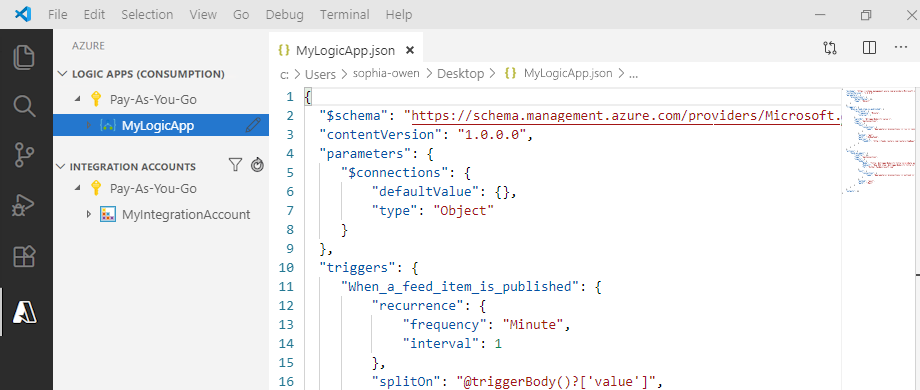Click the code minimap overview

point(879,141)
